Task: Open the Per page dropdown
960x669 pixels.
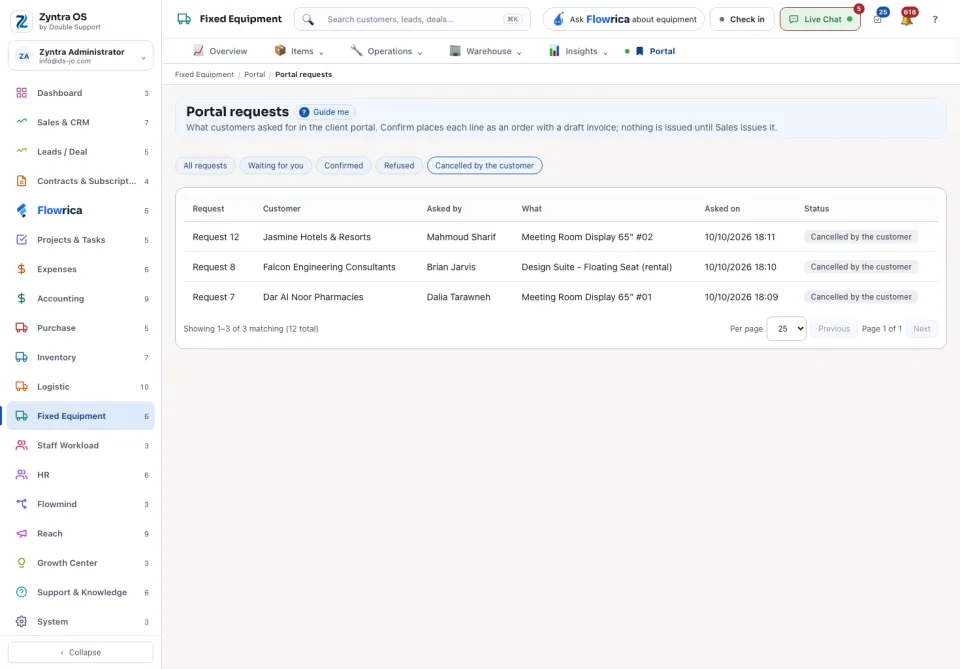Action: click(x=786, y=329)
